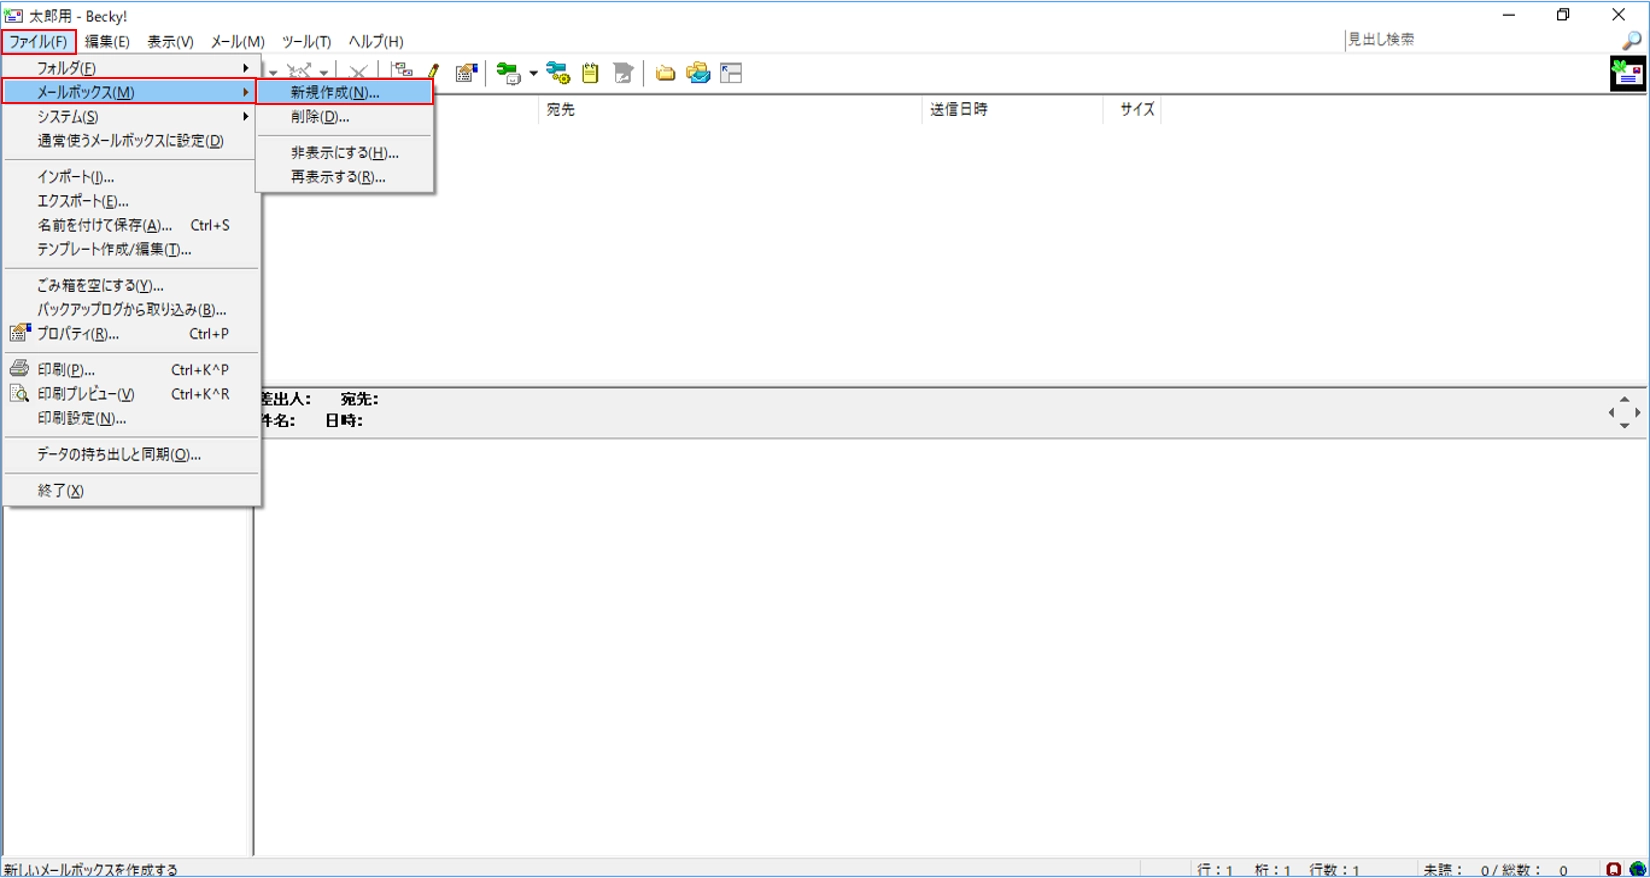Click the pencil compose icon in toolbar
The height and width of the screenshot is (878, 1650).
[x=433, y=72]
